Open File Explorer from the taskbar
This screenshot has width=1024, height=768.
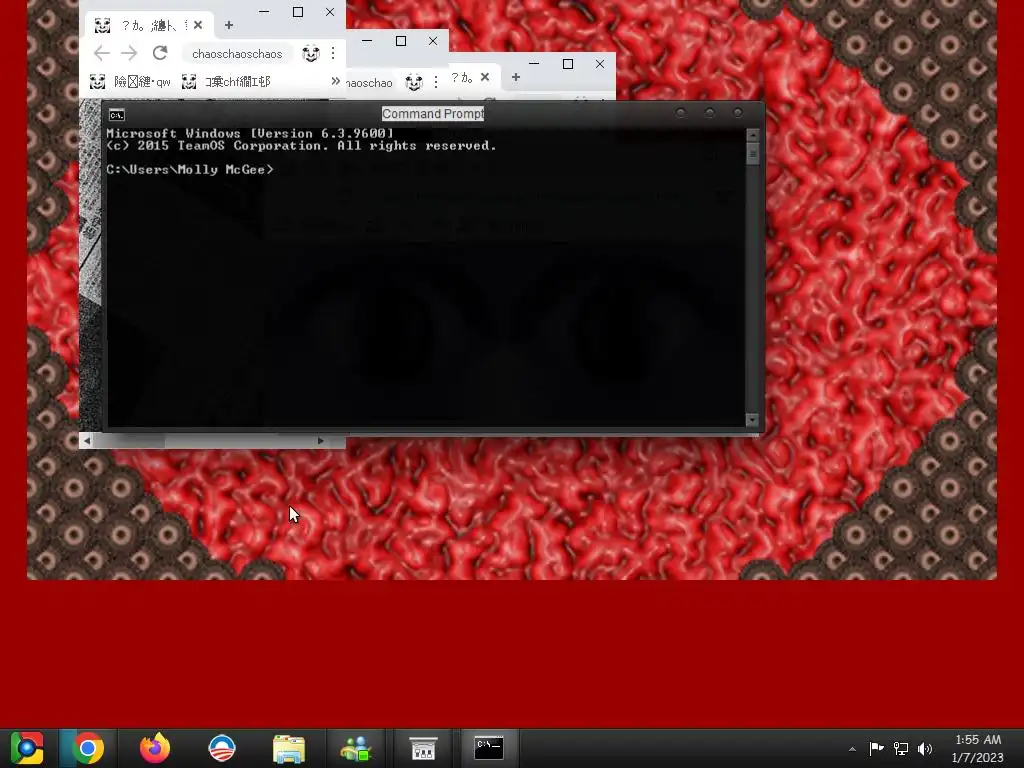289,748
